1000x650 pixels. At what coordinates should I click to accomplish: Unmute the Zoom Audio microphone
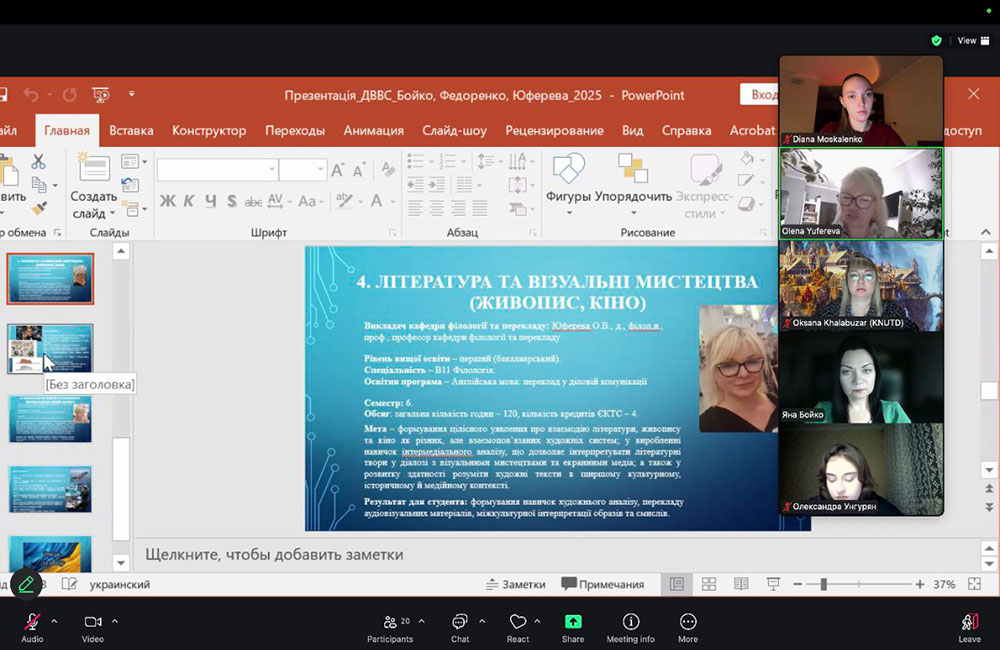click(x=32, y=622)
